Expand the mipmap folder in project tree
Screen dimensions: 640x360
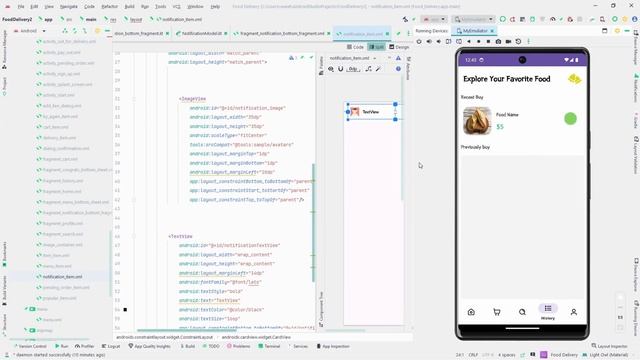26,330
